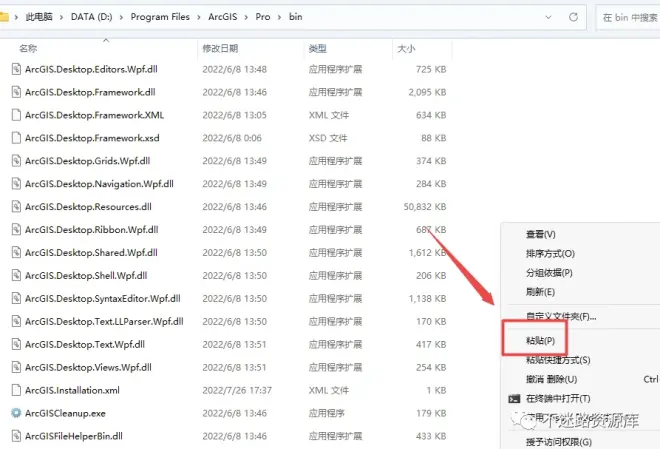660x449 pixels.
Task: Select the file name ArcGISFileHelperBin.dll
Action: 74,436
